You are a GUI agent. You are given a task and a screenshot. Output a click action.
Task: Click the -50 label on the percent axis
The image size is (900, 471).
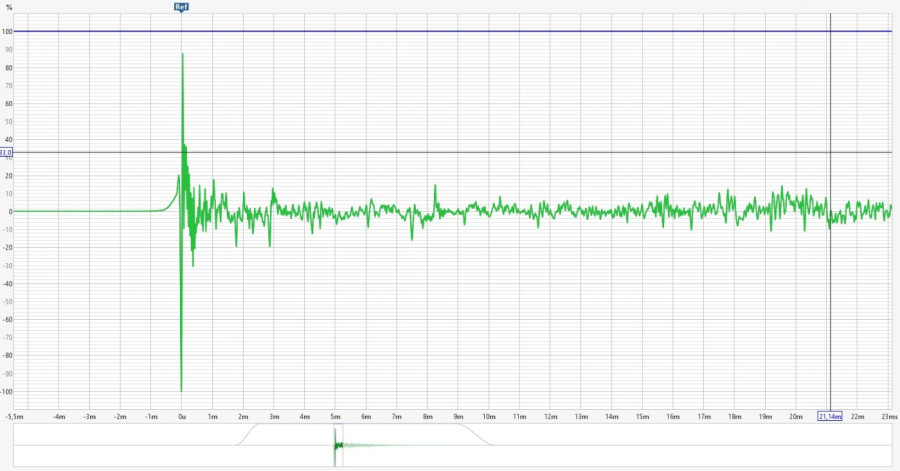[x=7, y=302]
